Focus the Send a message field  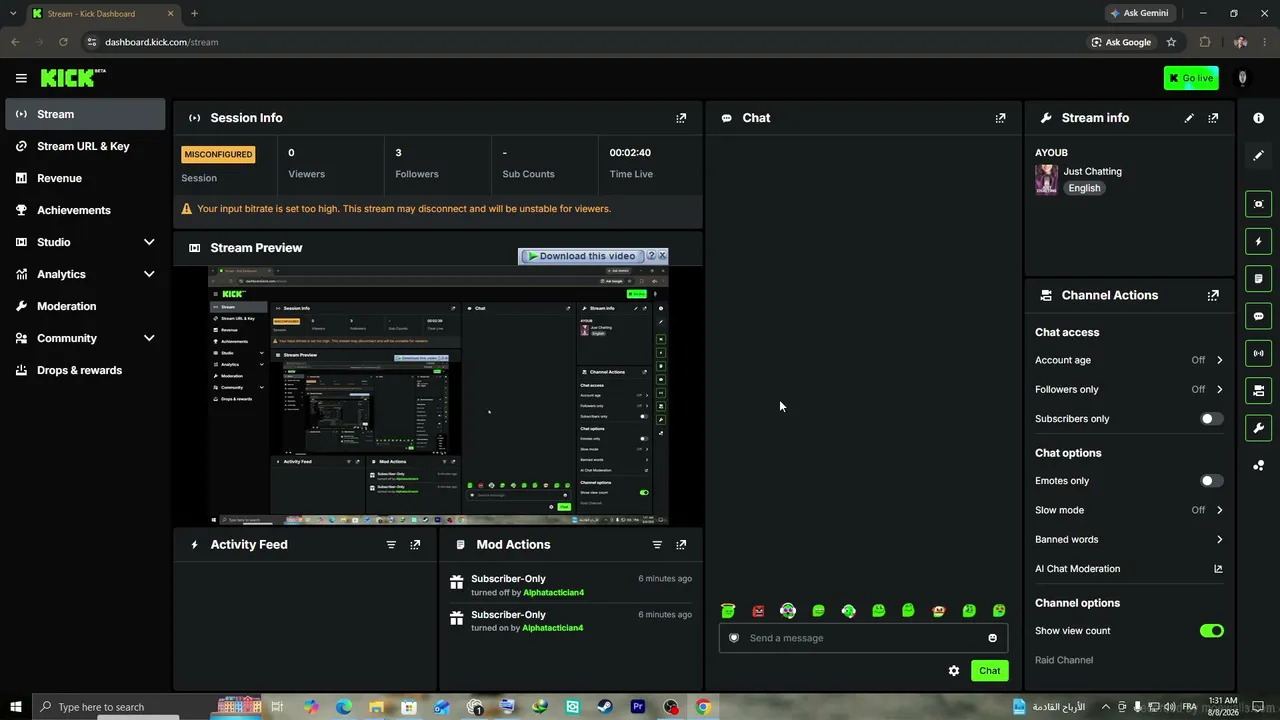[863, 638]
